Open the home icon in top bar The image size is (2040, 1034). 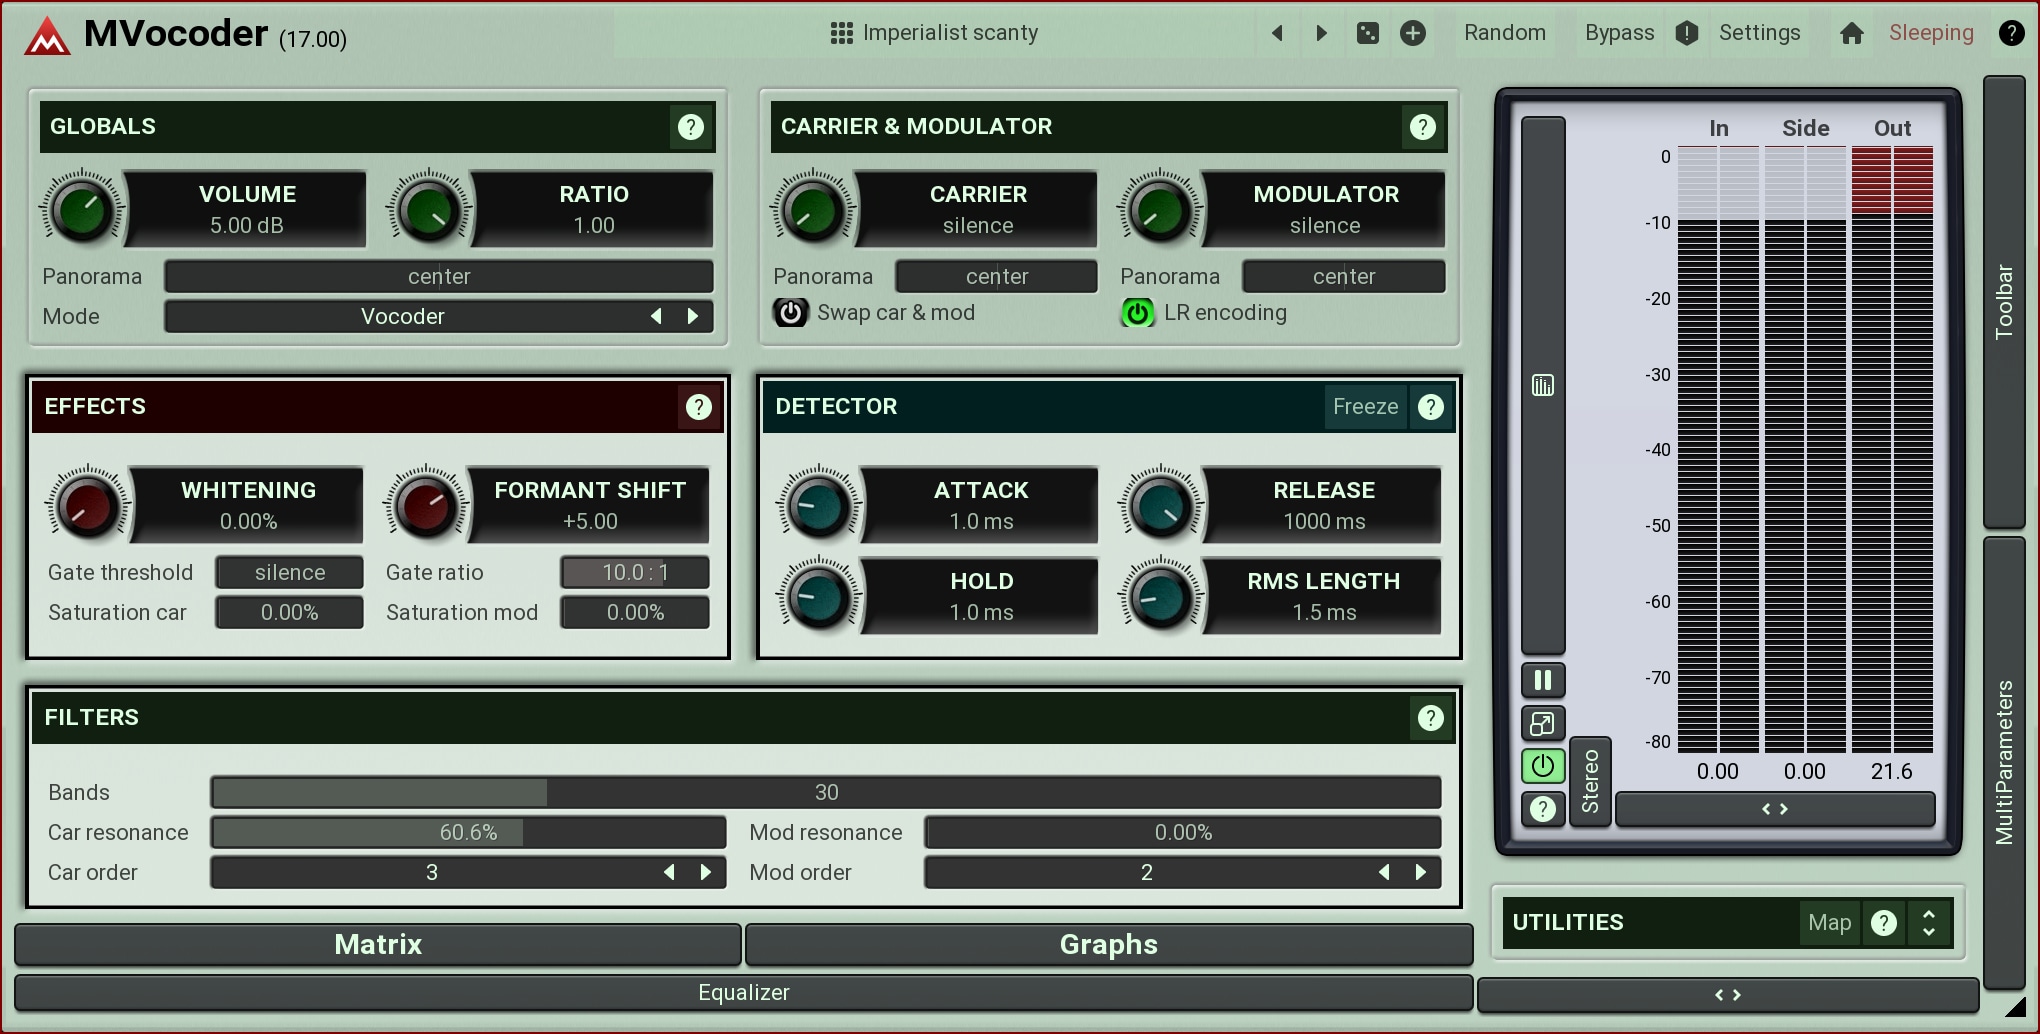click(1851, 33)
